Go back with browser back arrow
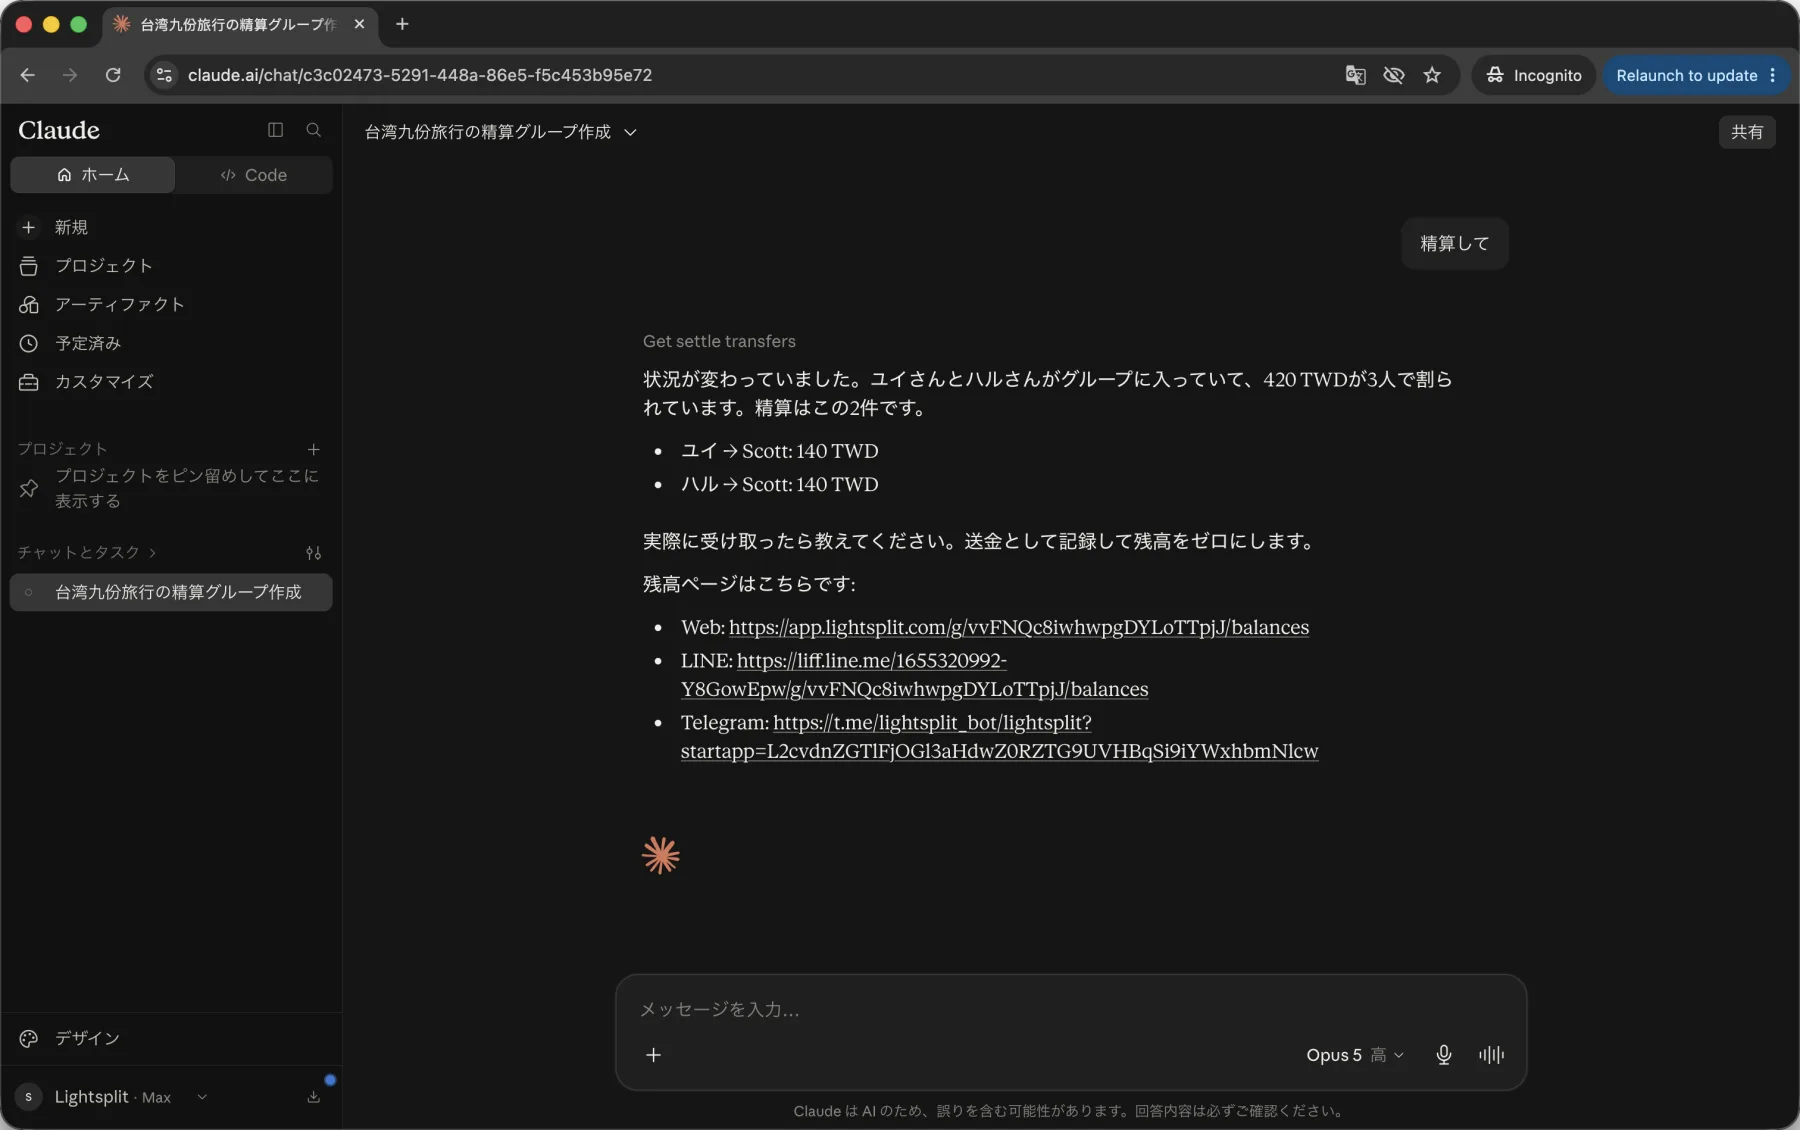Viewport: 1800px width, 1130px height. click(27, 75)
